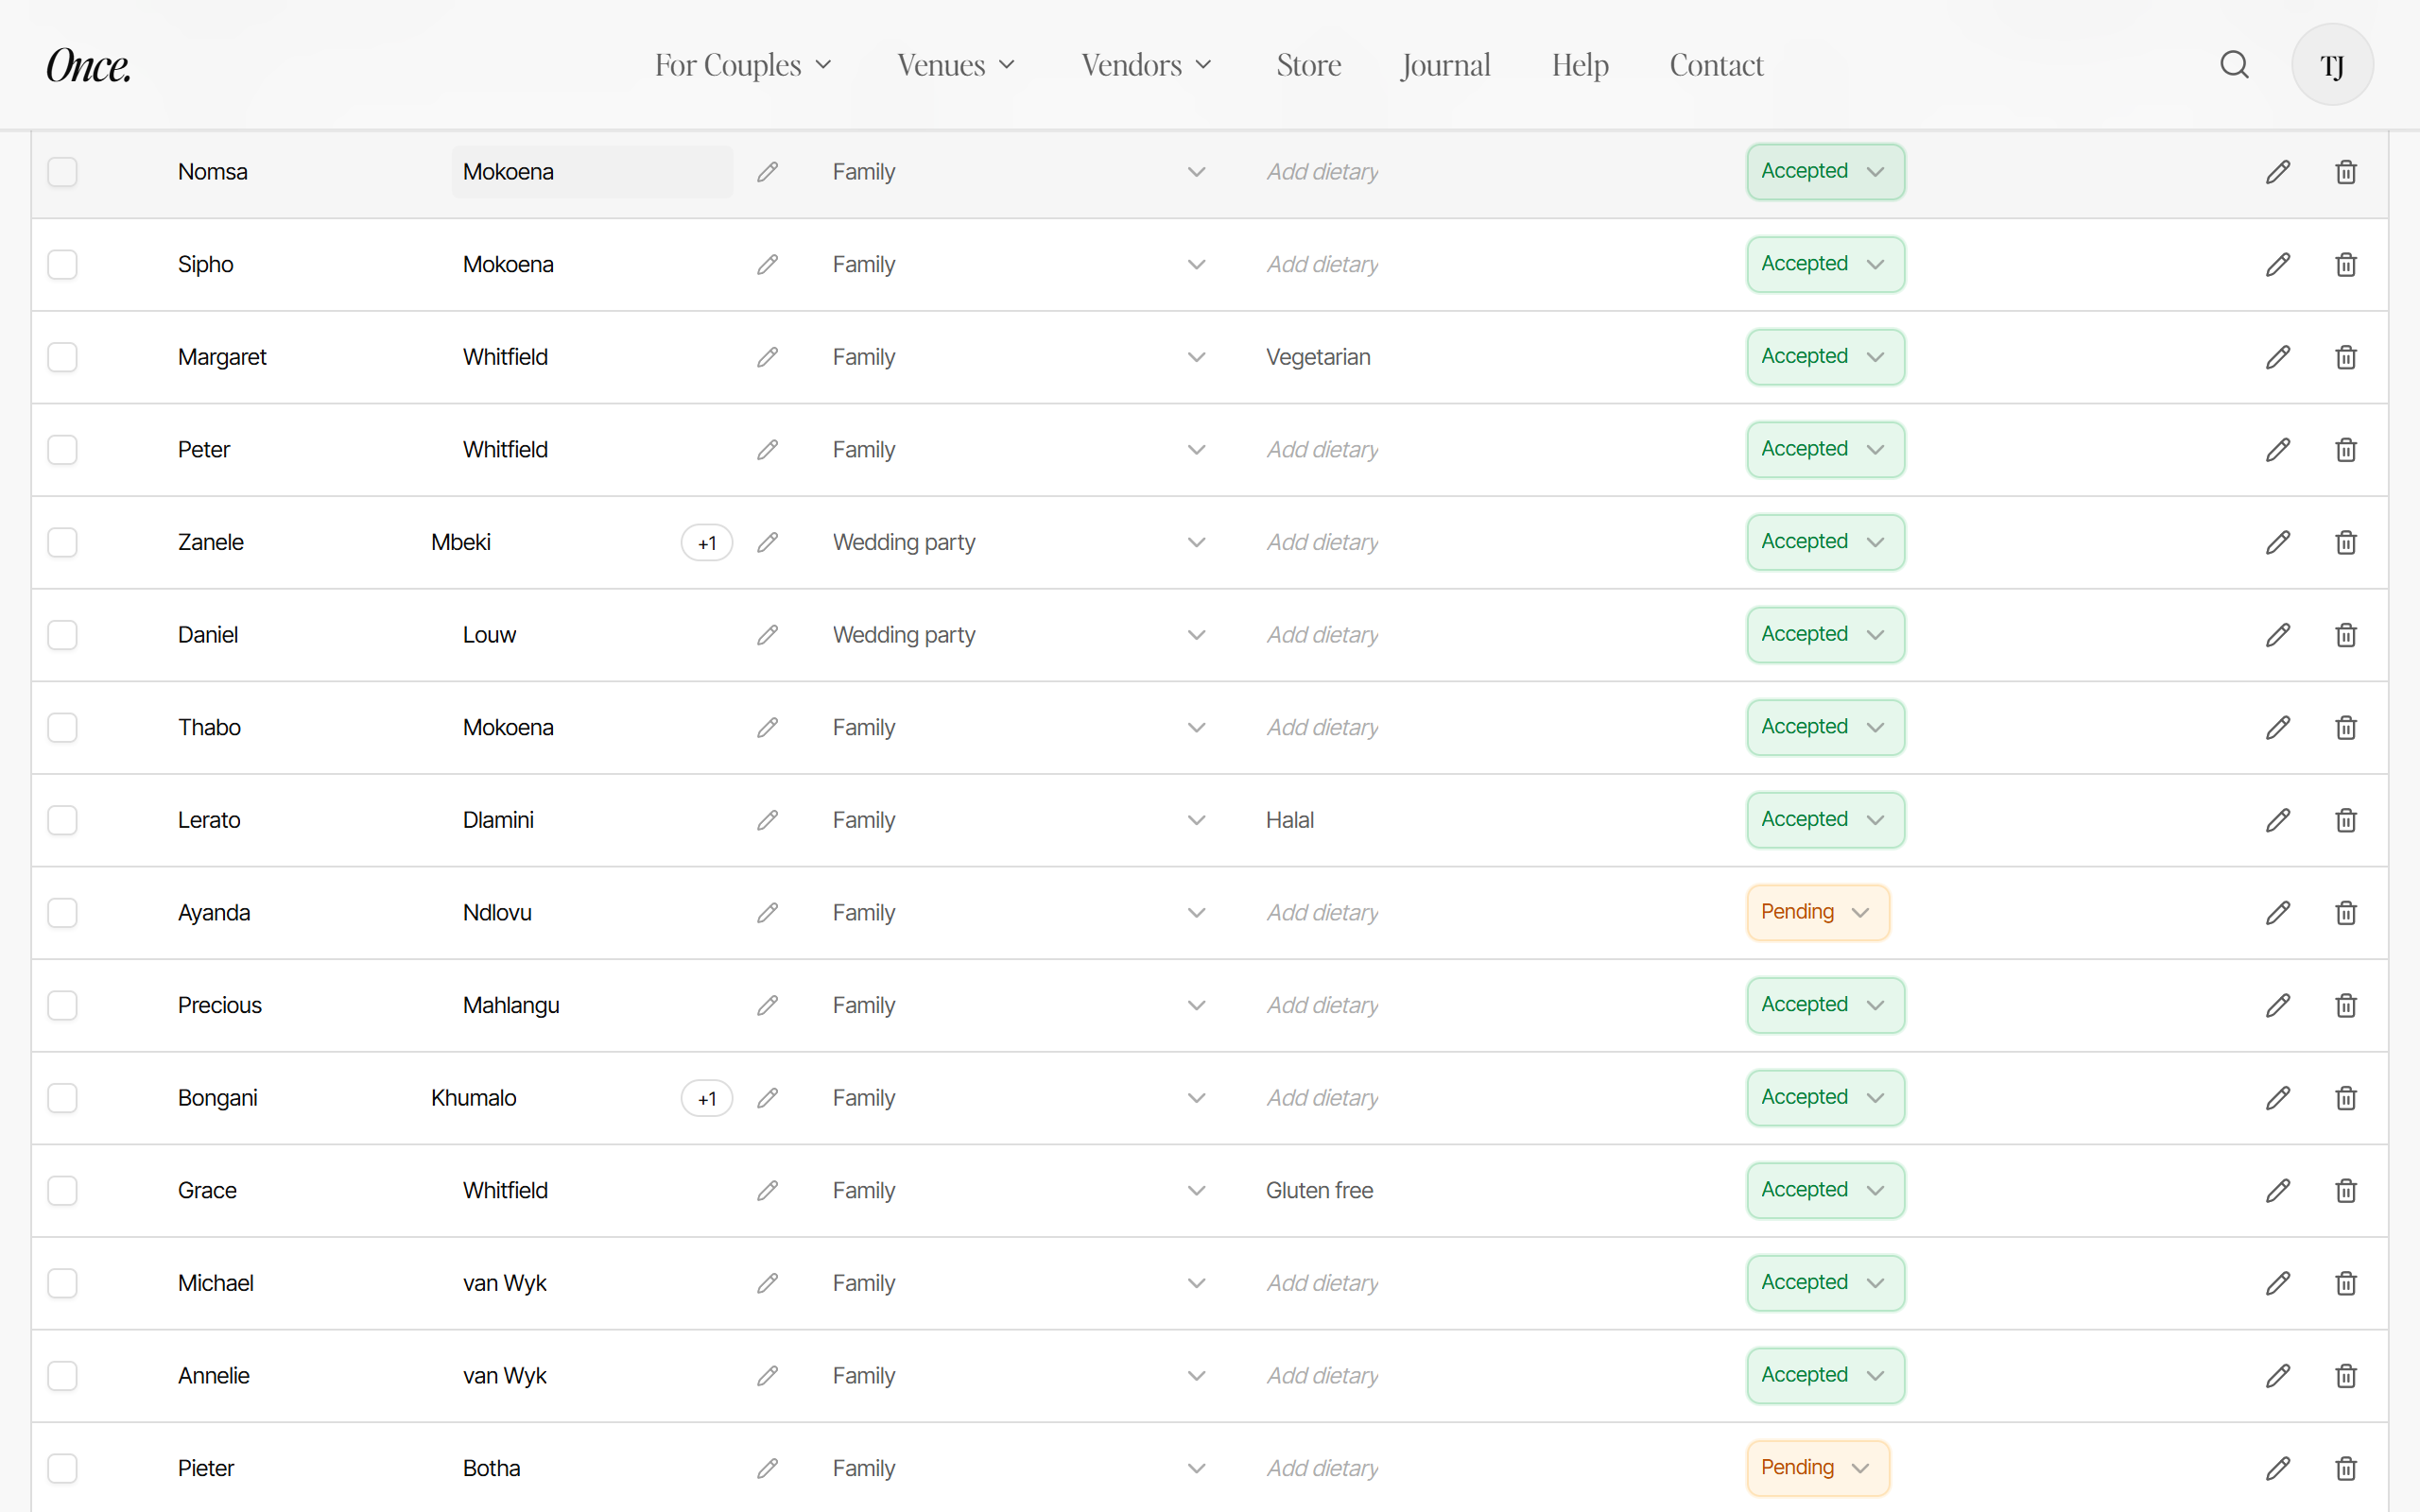
Task: Open Pieter Botha's Pending status dropdown
Action: [1817, 1468]
